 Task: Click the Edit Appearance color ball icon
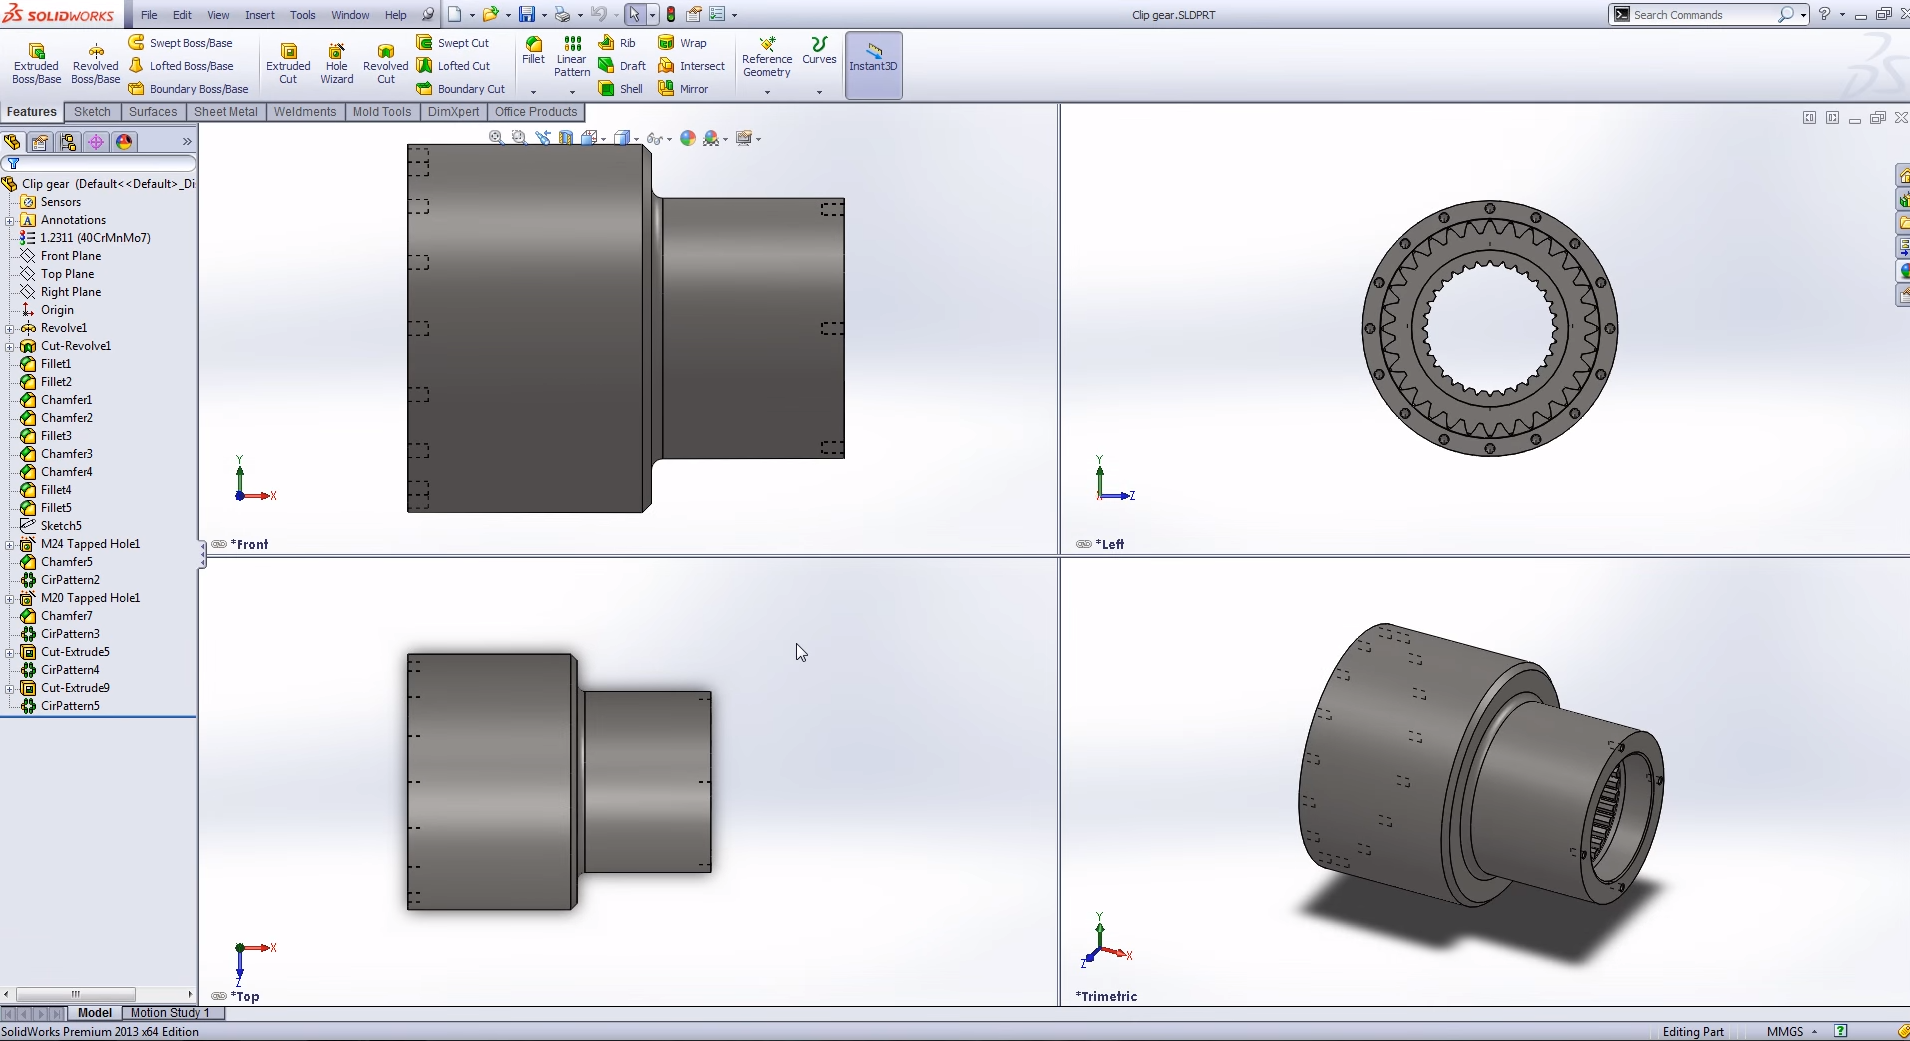(688, 138)
